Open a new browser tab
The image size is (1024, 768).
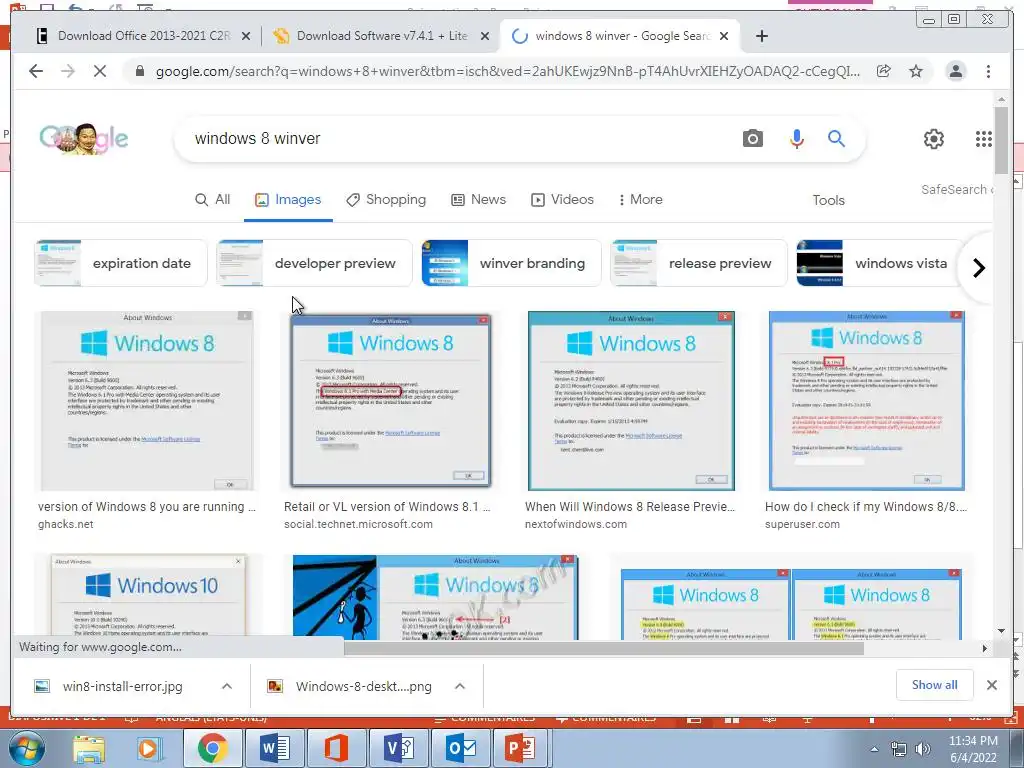(x=761, y=36)
